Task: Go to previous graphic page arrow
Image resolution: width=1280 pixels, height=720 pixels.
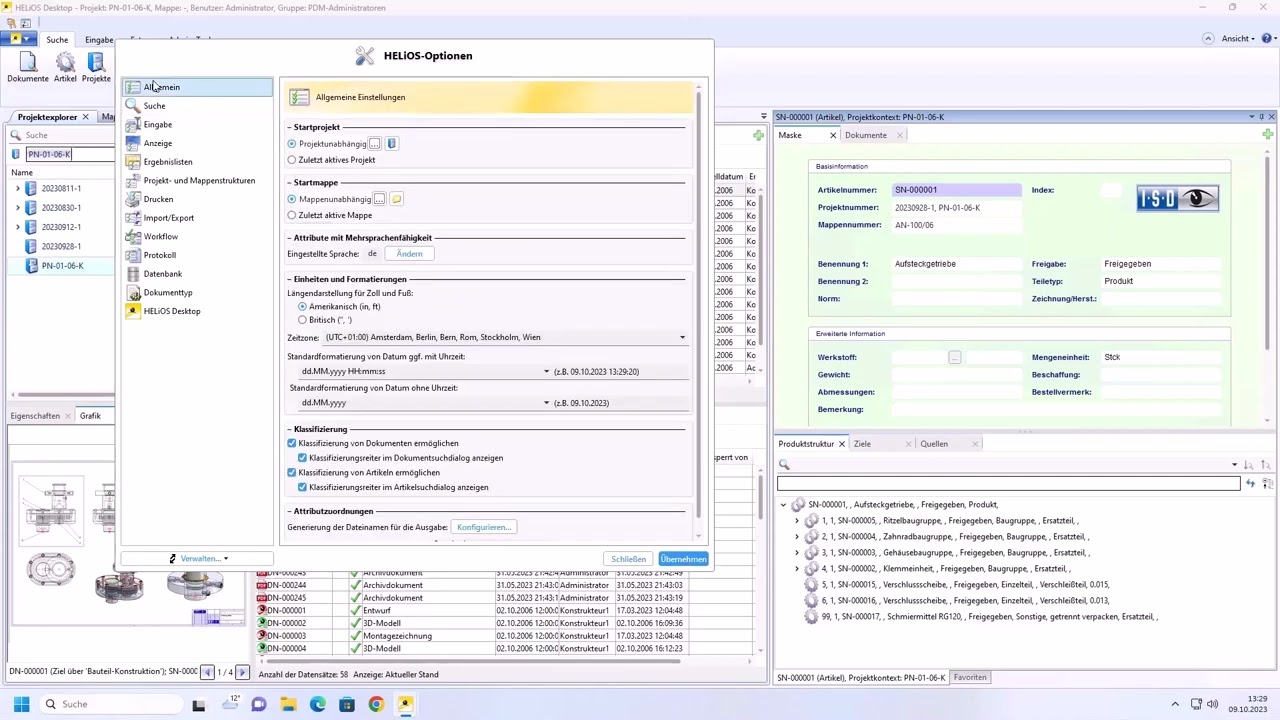Action: coord(207,672)
